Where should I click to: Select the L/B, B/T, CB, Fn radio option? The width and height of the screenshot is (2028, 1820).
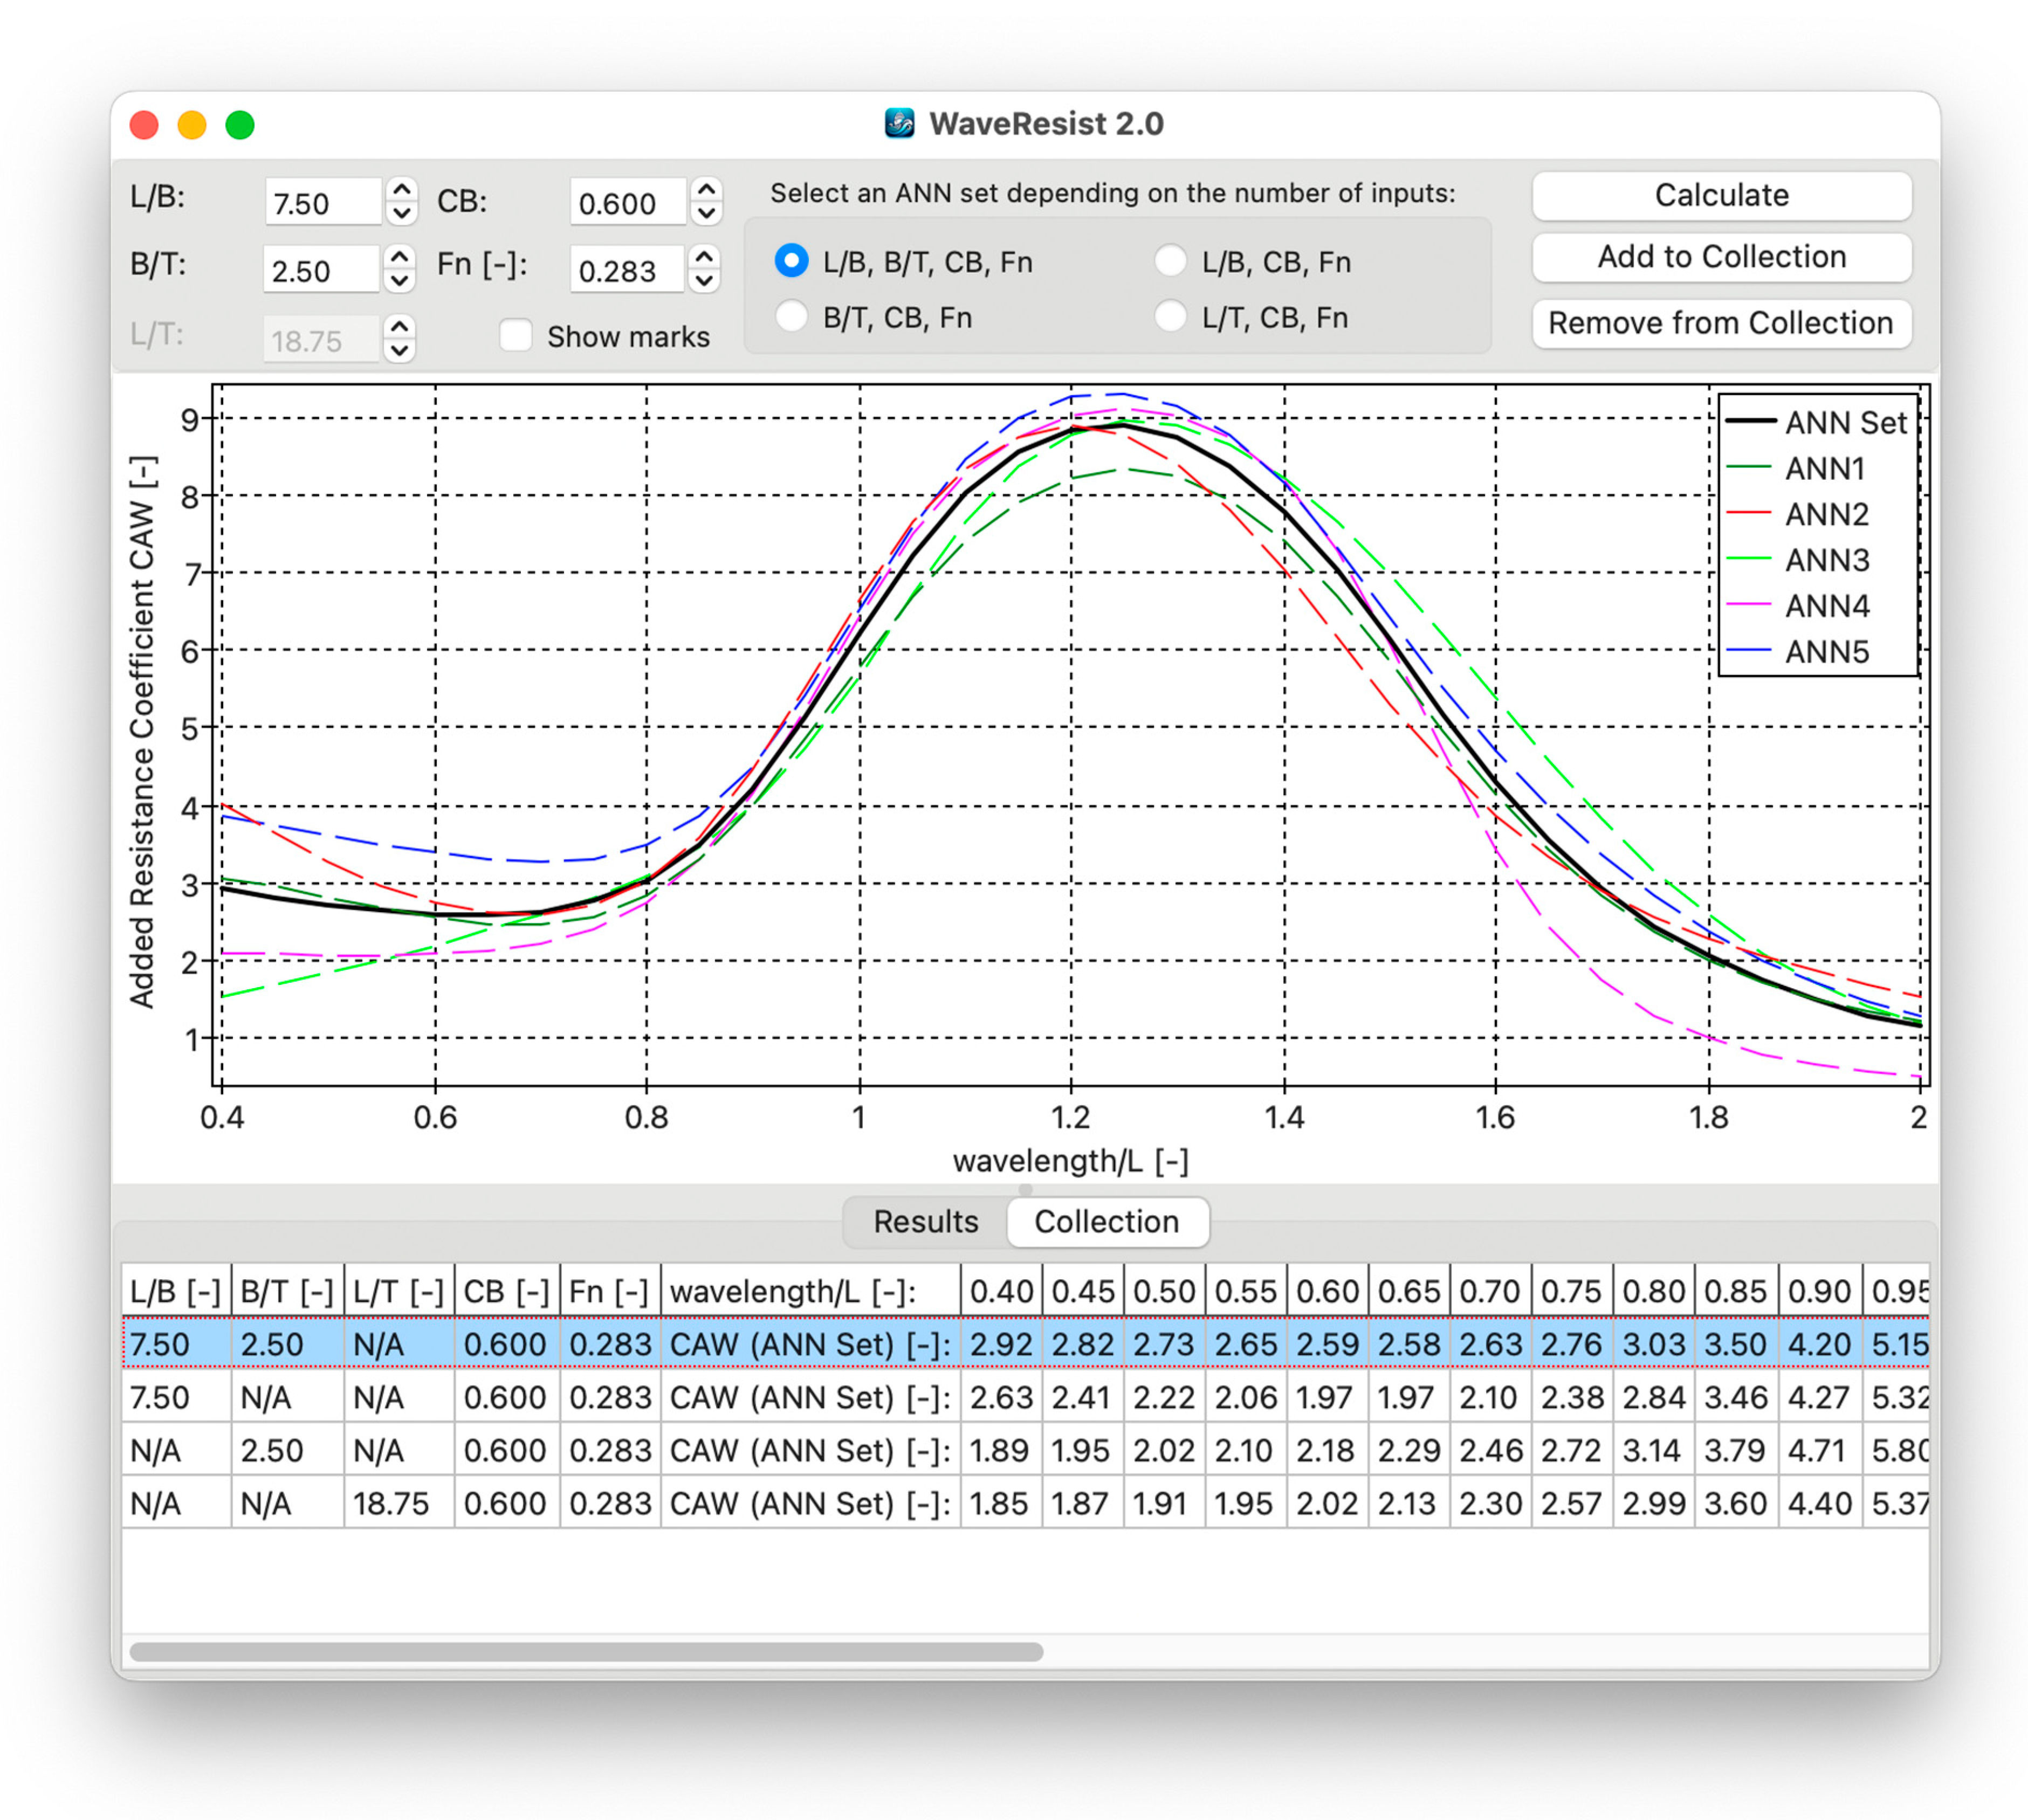tap(791, 261)
